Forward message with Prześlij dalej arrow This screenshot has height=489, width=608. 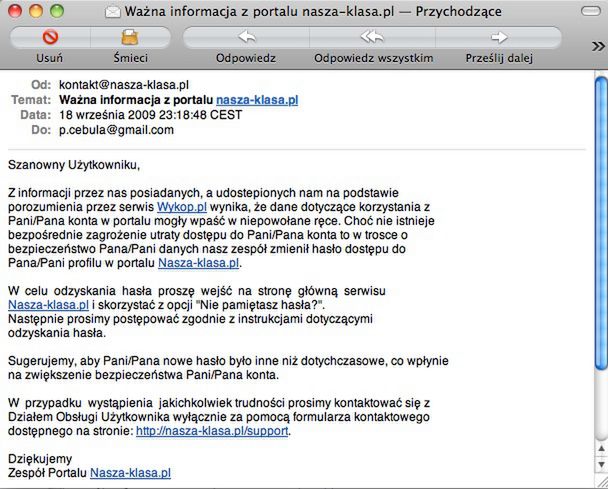pos(499,38)
